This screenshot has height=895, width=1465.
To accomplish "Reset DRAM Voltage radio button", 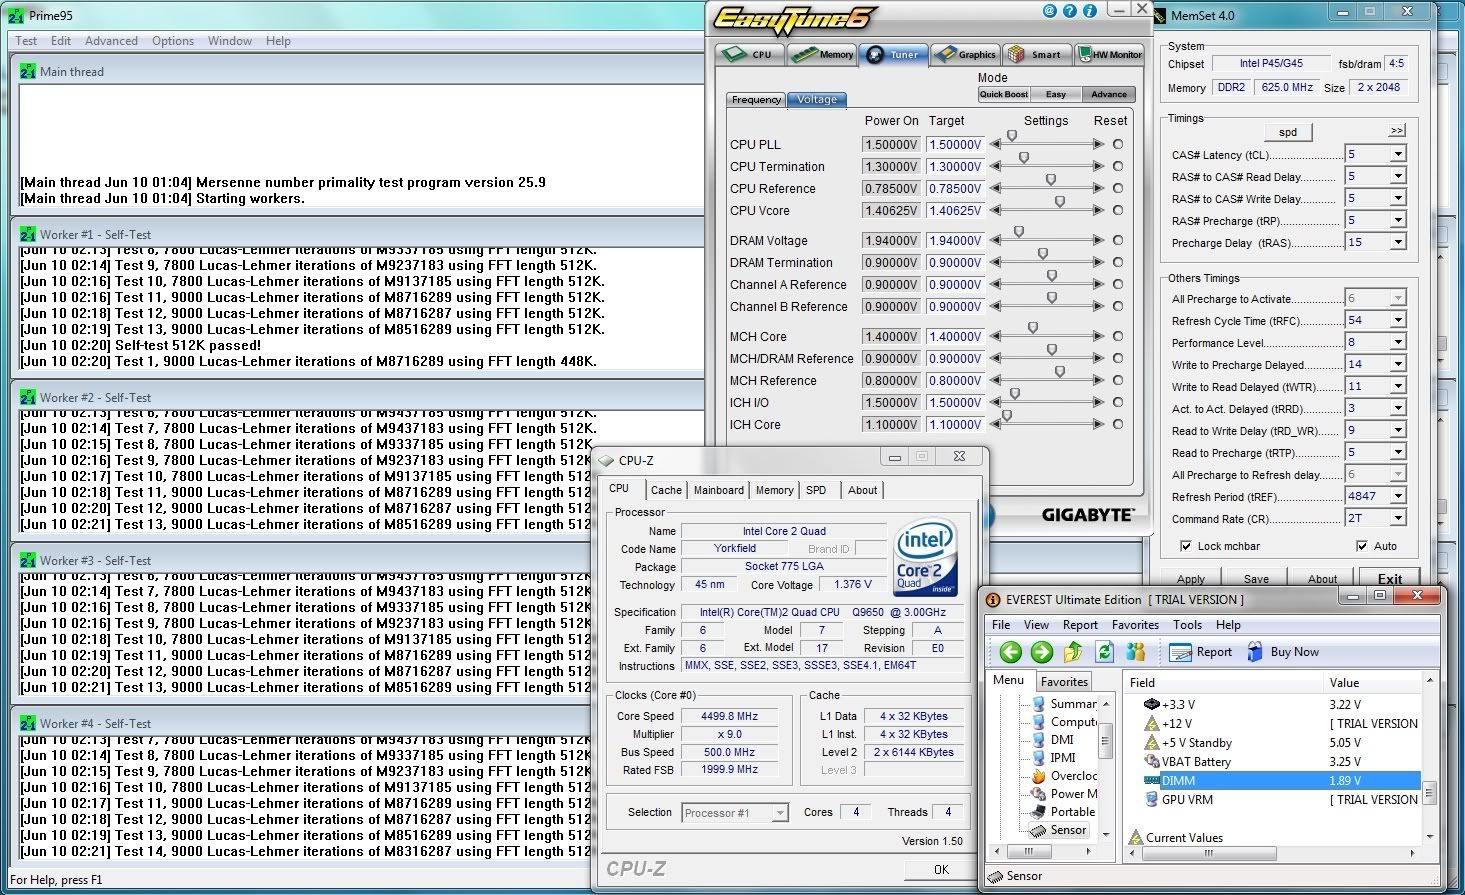I will pos(1118,240).
